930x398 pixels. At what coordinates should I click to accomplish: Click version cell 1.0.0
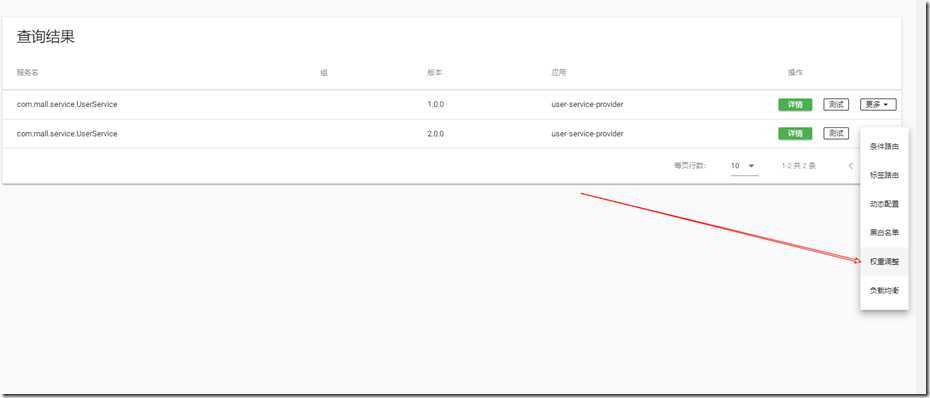(x=435, y=104)
